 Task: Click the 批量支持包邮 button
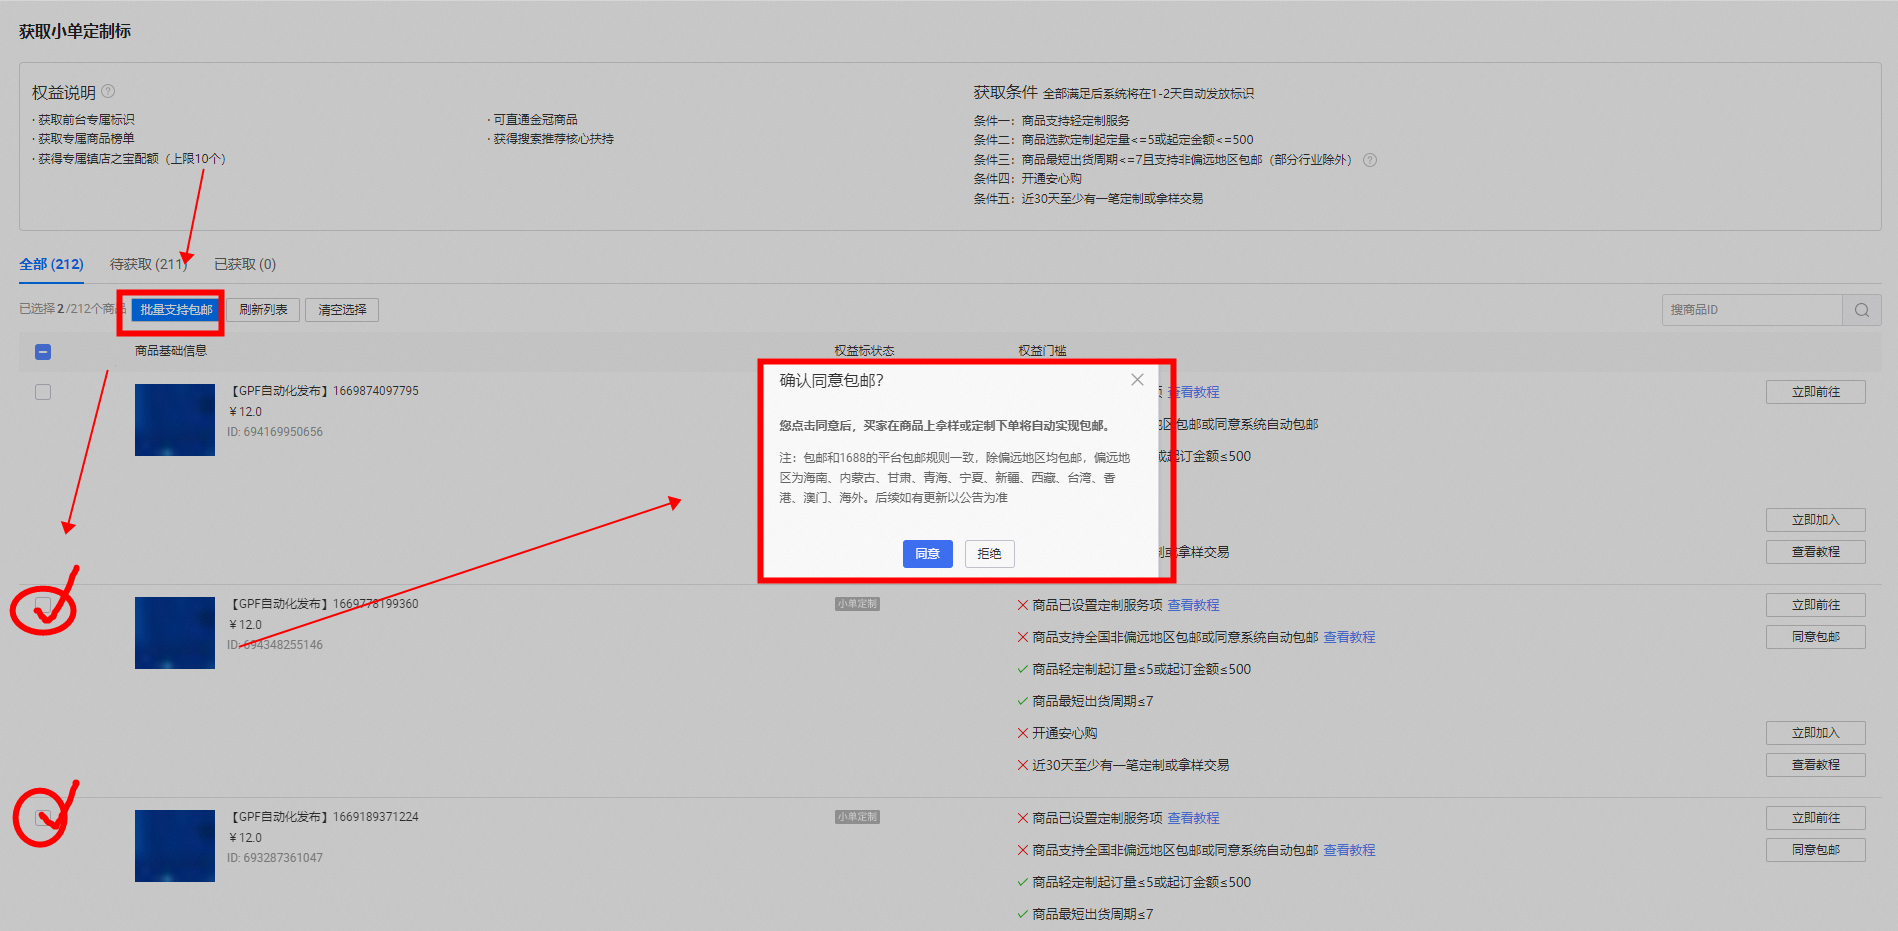[173, 310]
